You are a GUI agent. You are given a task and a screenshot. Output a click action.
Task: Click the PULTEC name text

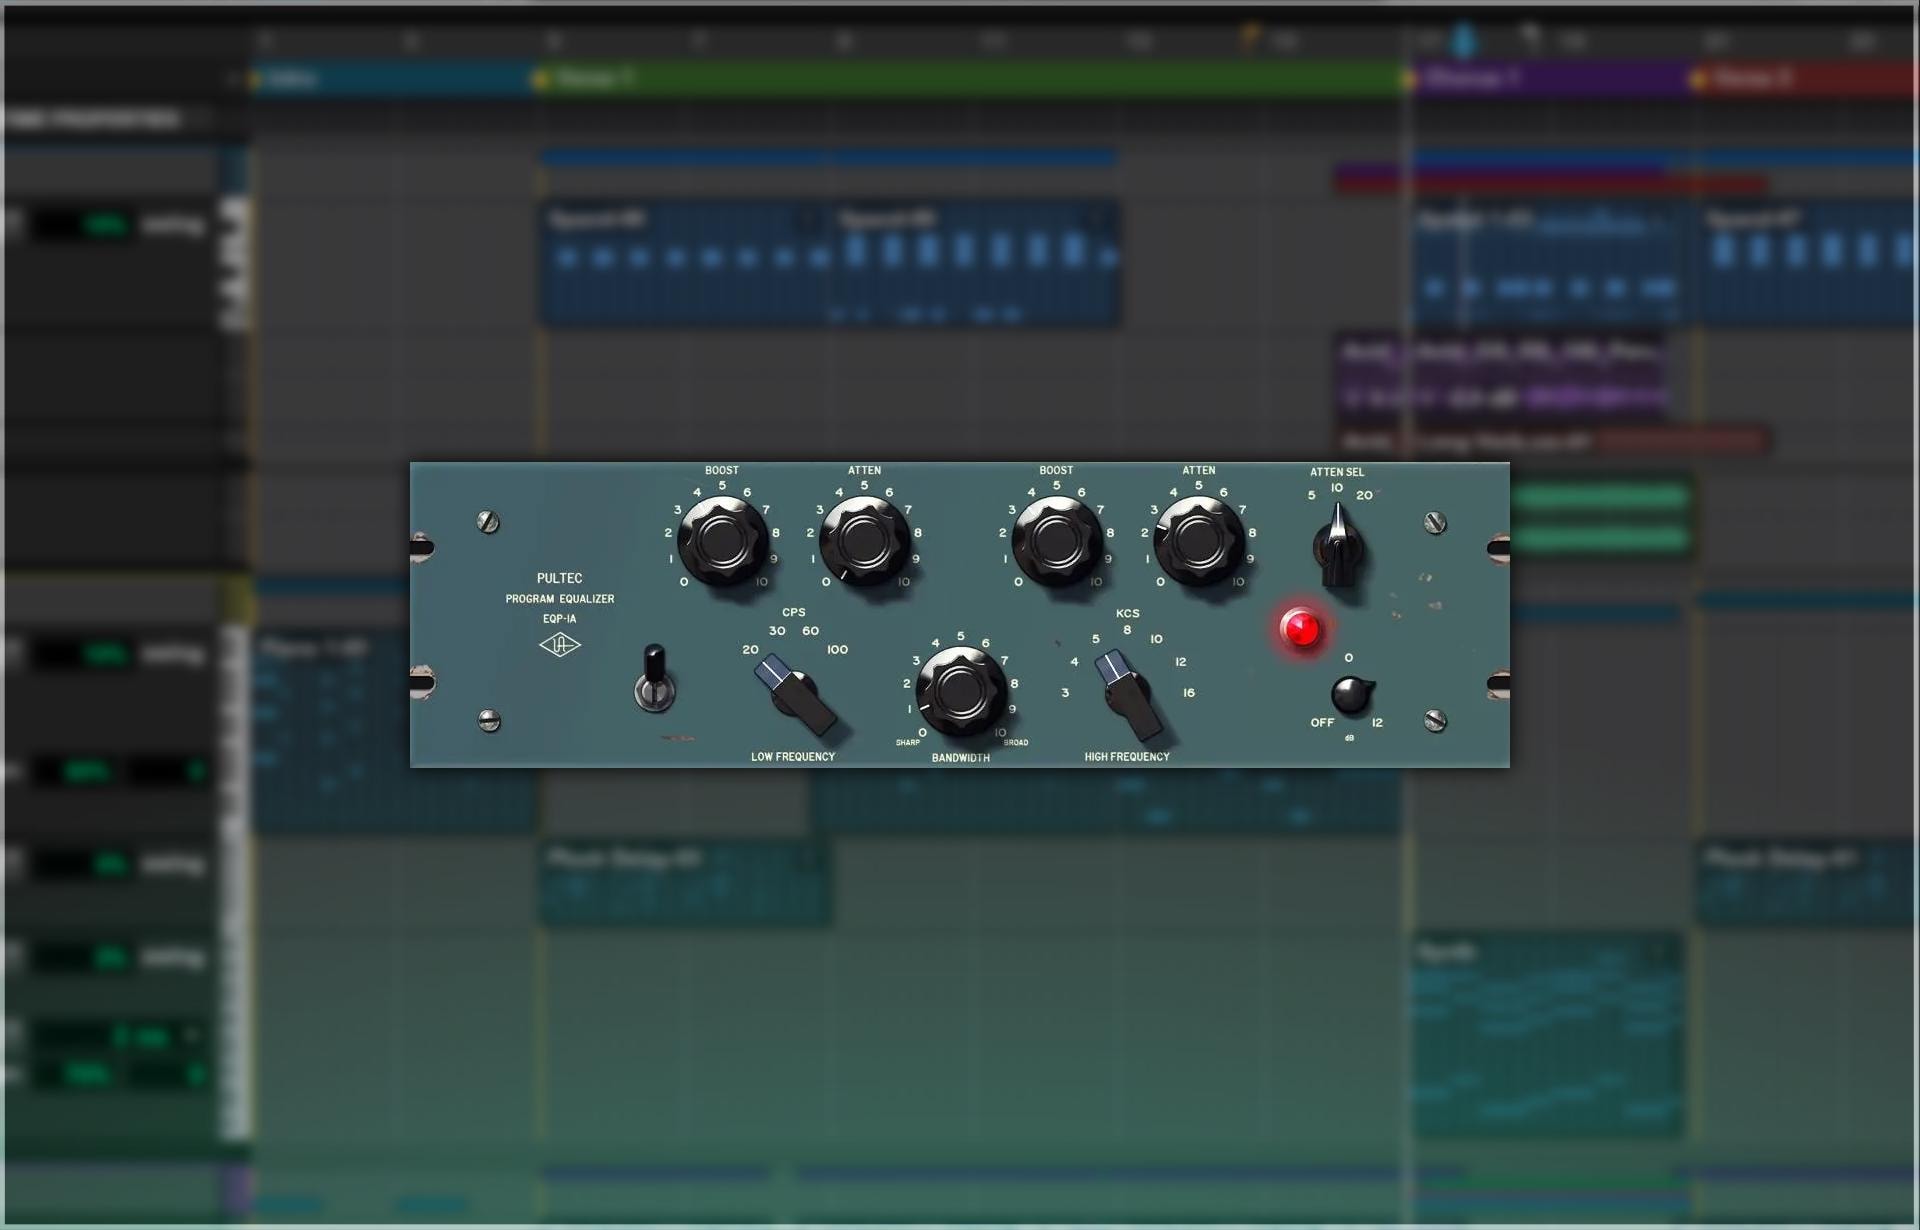coord(560,578)
